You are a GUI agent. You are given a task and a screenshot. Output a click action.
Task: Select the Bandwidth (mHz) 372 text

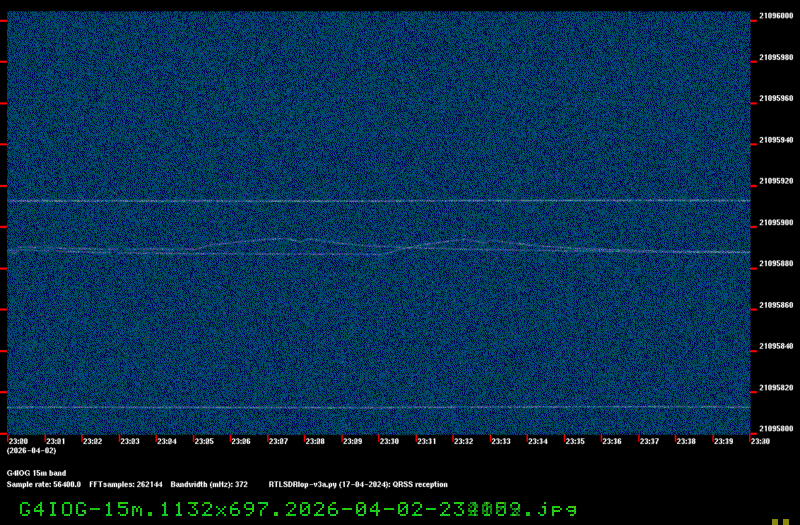click(209, 484)
